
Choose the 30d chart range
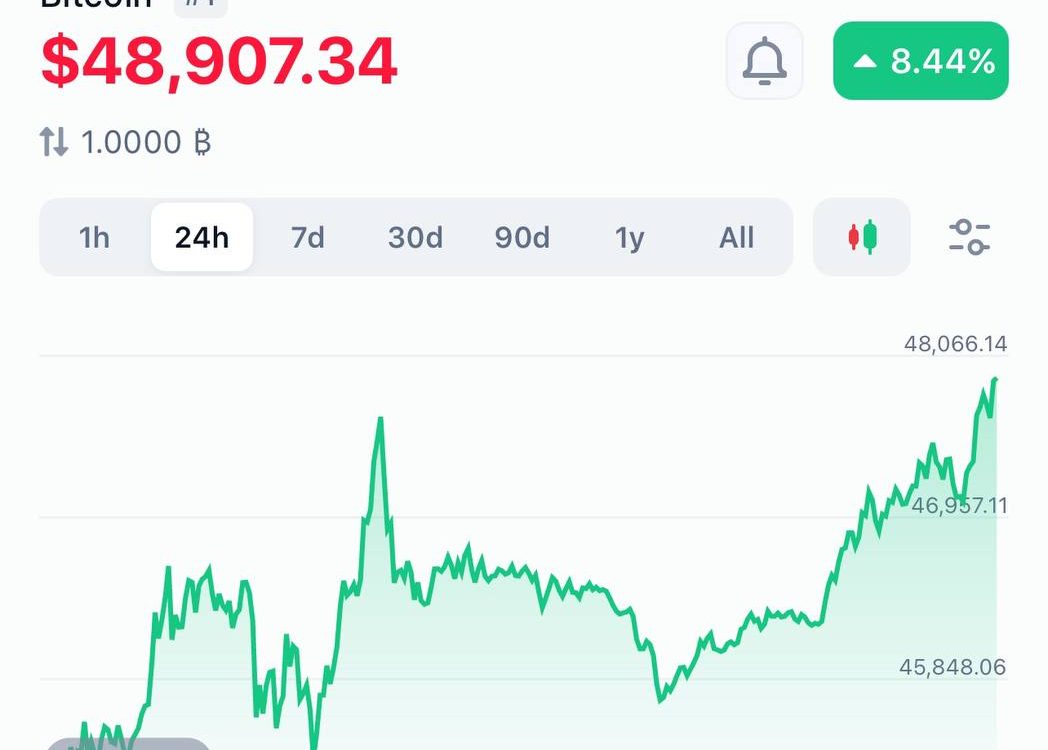point(415,237)
